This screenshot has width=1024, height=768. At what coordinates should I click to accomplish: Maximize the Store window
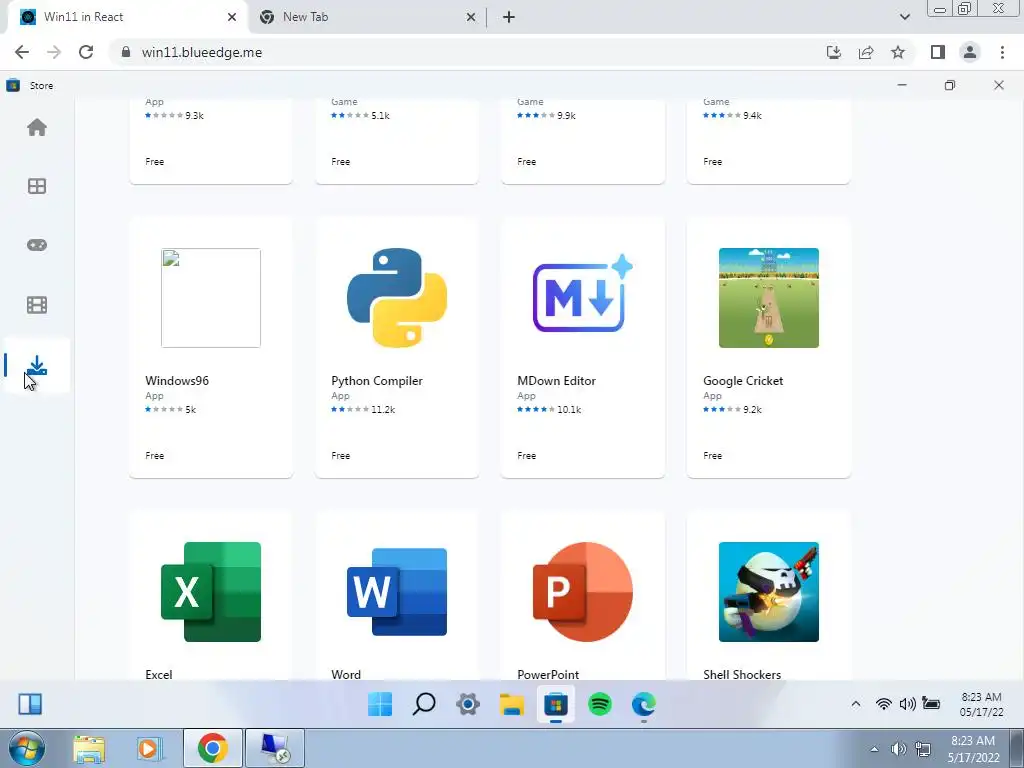coord(950,85)
